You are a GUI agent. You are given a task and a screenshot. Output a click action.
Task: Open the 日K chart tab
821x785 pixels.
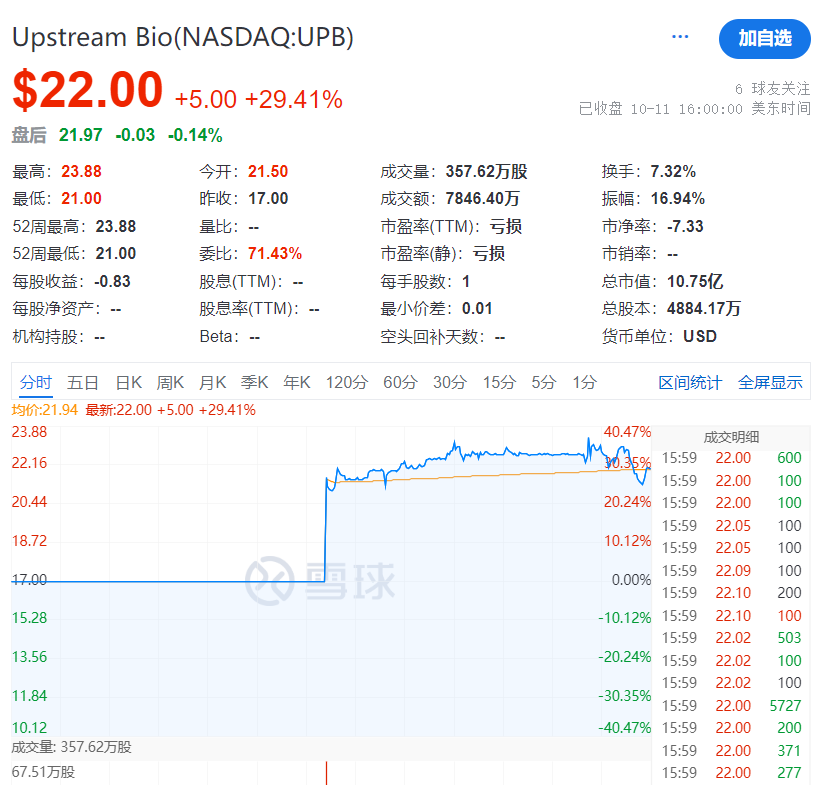(128, 382)
